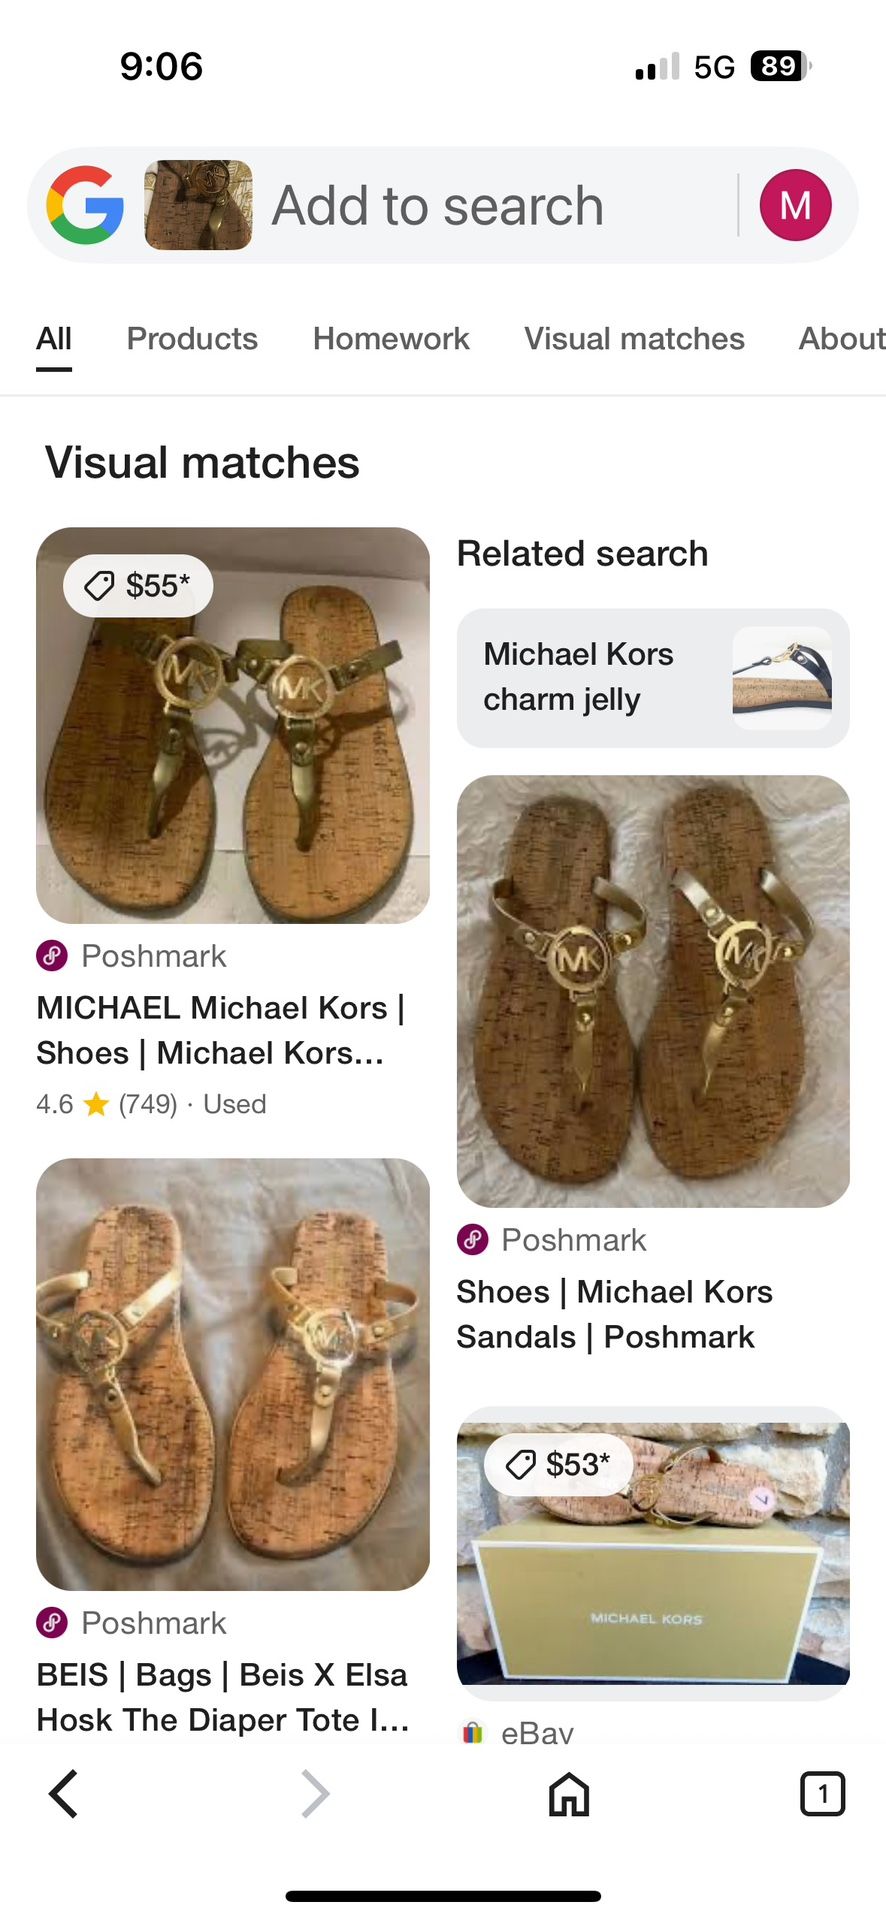Screen dimensions: 886x1920
Task: Open the home icon in bottom bar
Action: 569,1793
